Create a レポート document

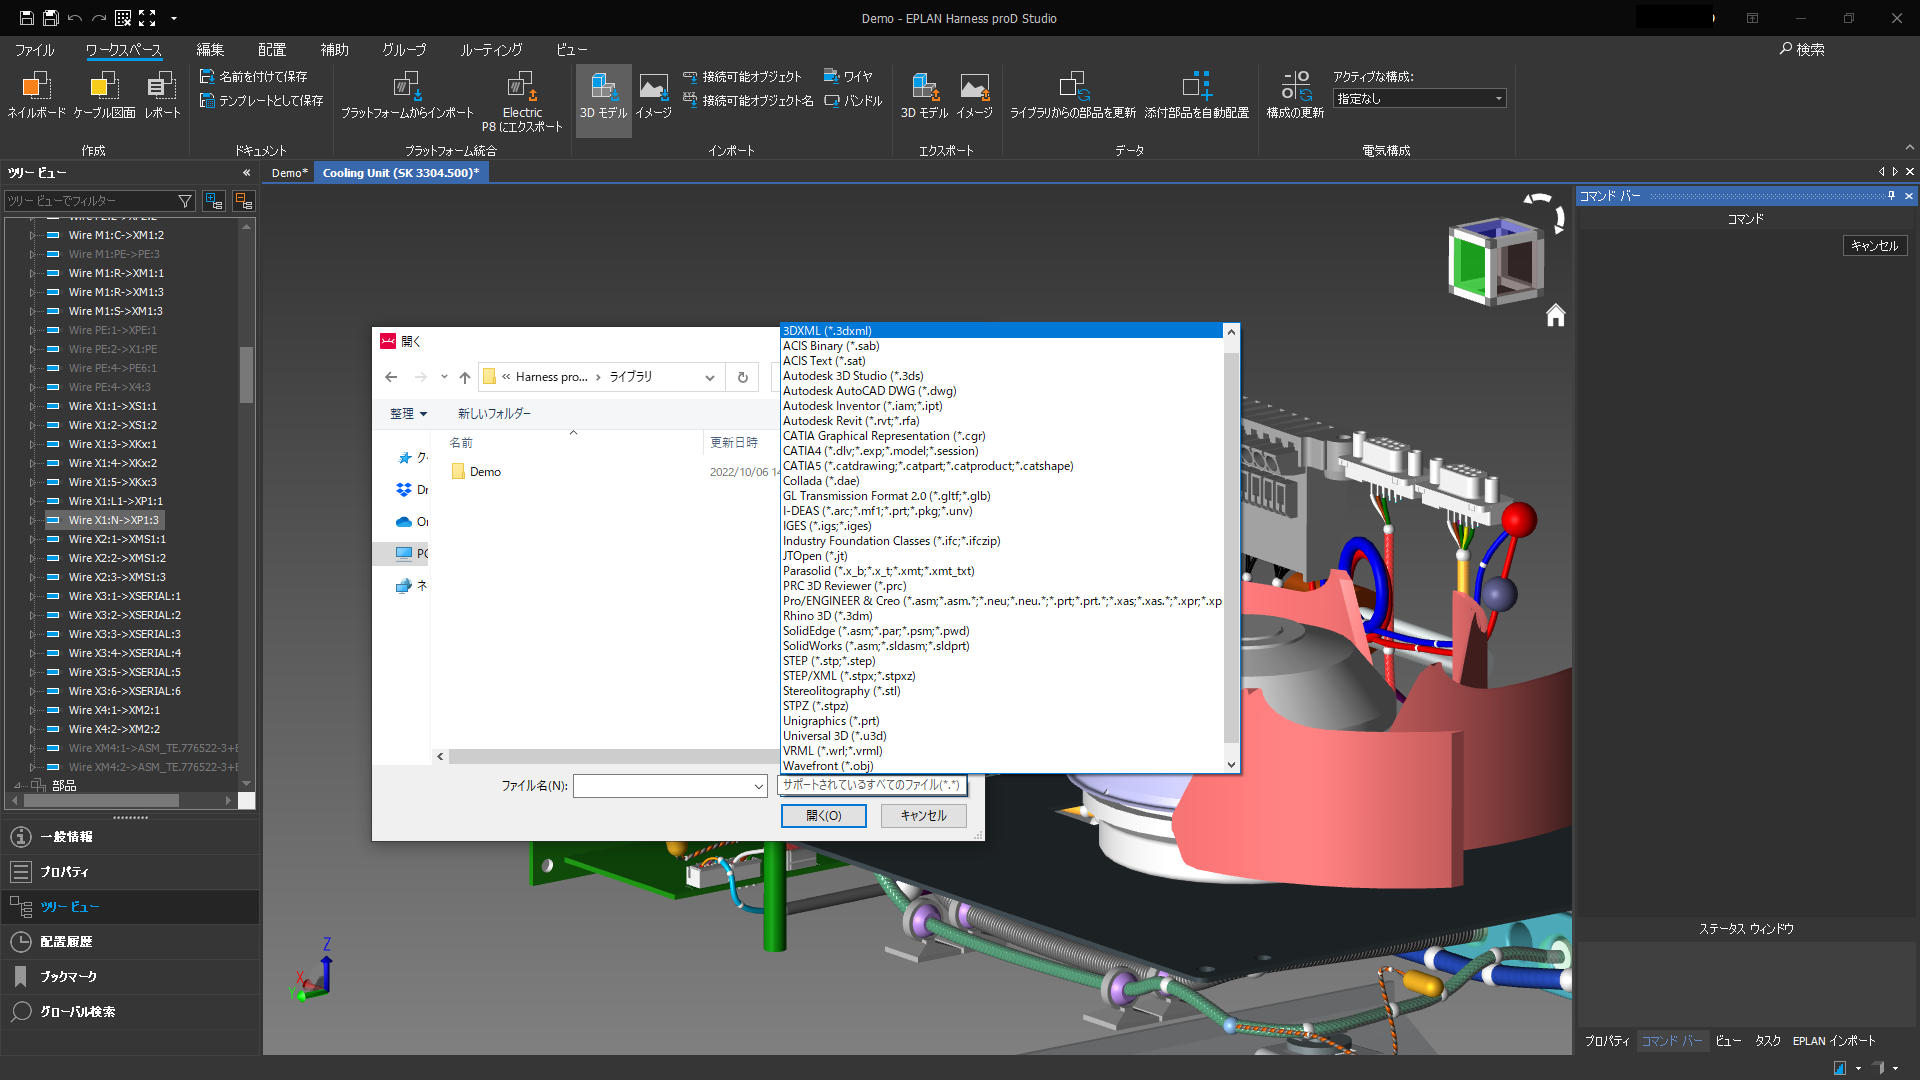163,95
